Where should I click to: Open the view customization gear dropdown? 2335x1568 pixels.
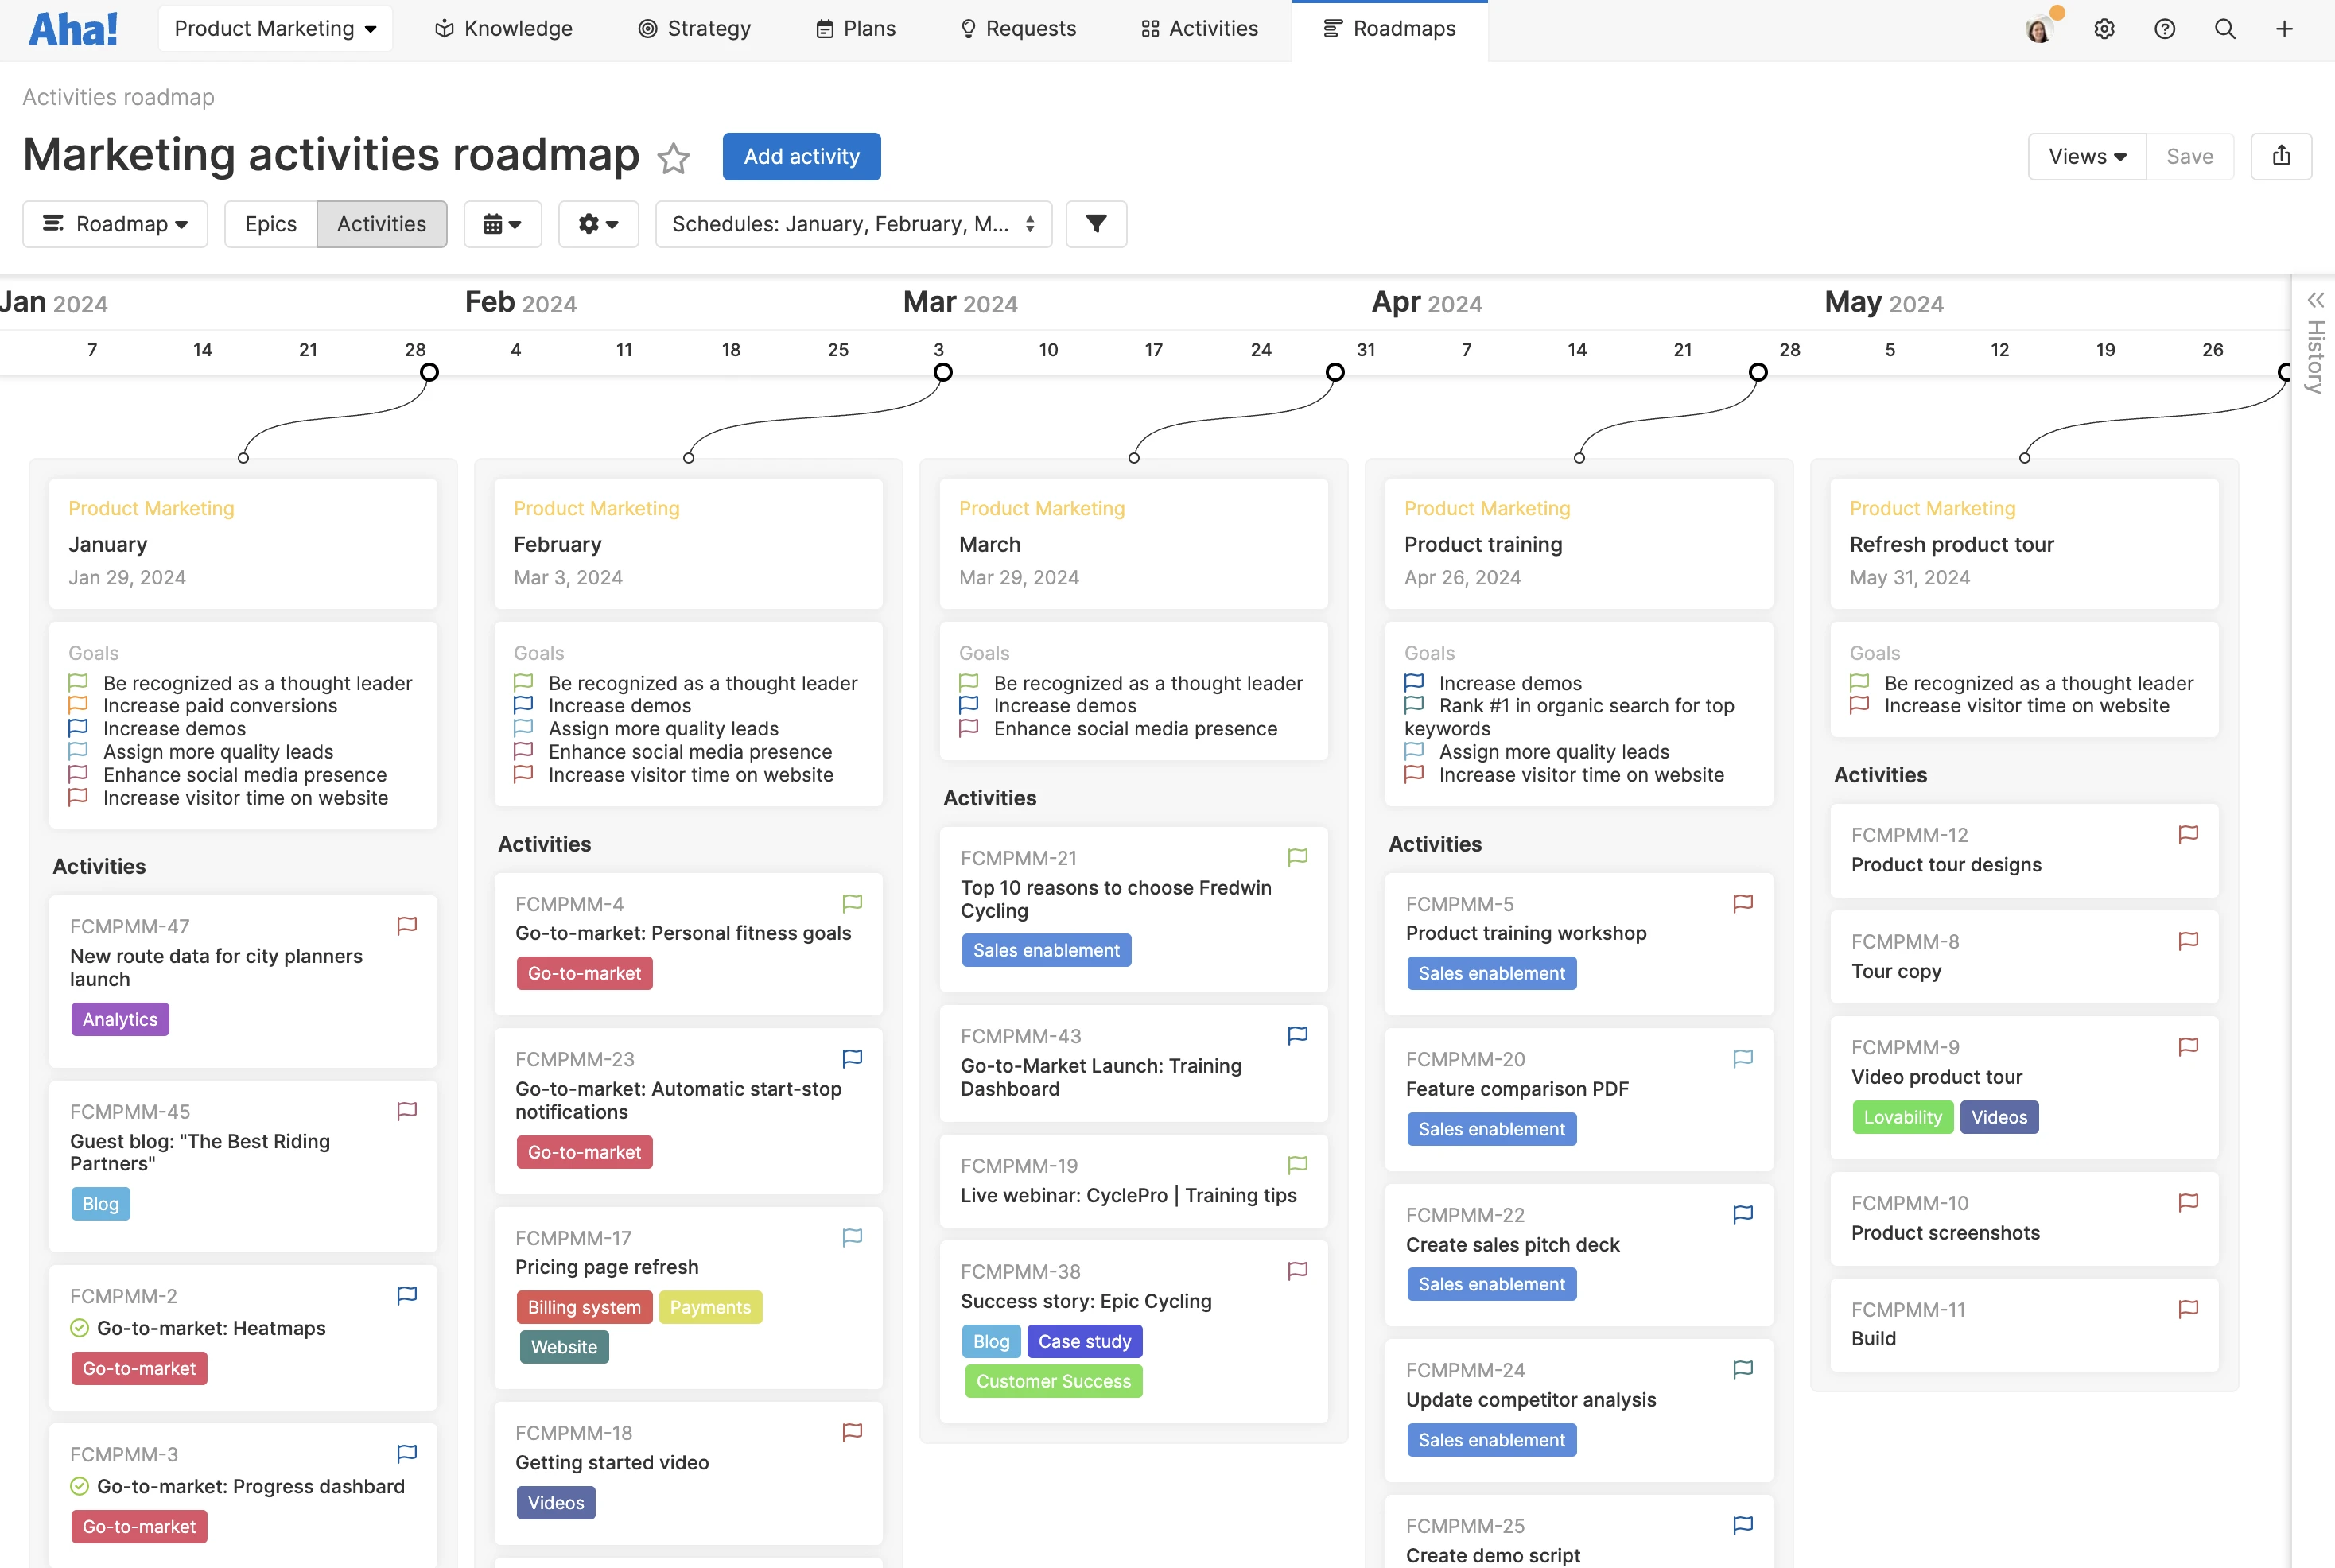(598, 224)
